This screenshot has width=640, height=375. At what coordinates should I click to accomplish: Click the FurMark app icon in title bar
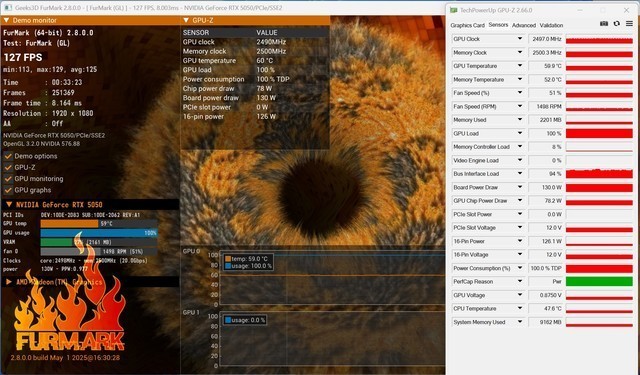click(8, 8)
